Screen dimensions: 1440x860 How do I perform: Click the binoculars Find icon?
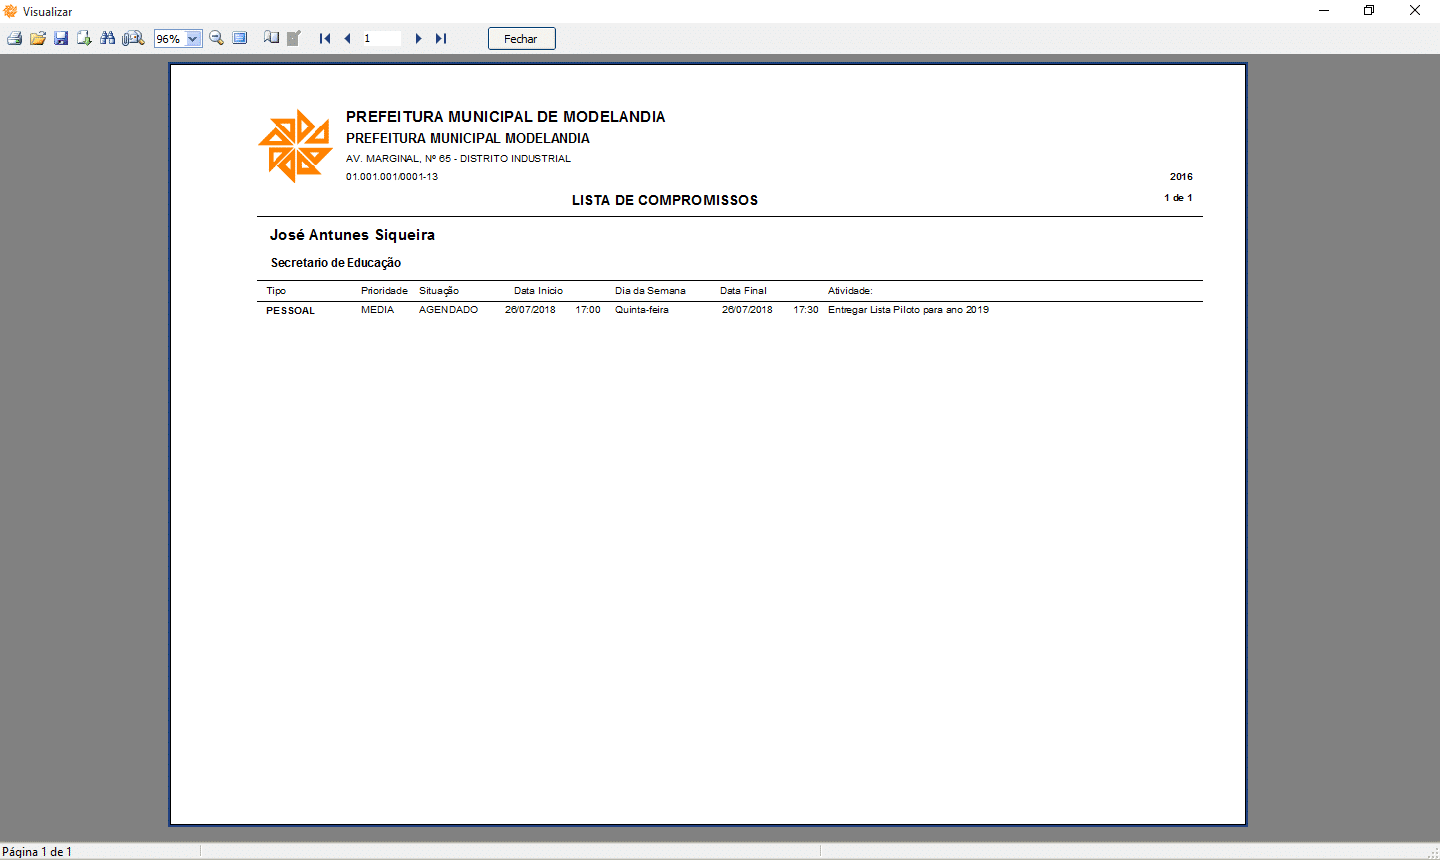coord(107,39)
